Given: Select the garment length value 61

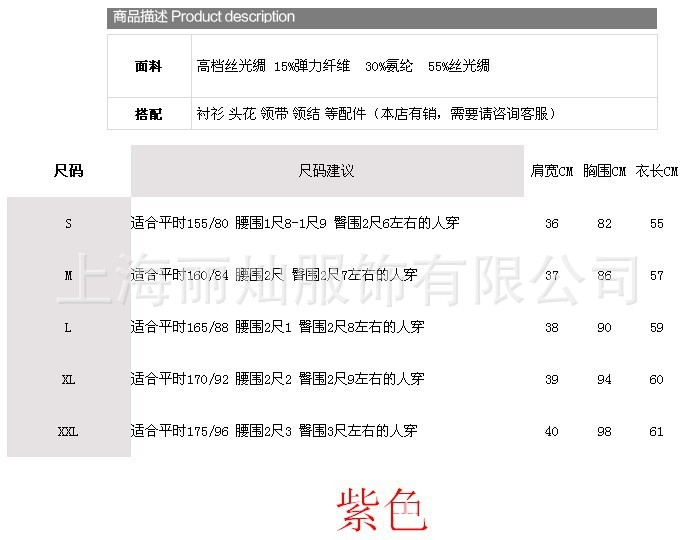Looking at the screenshot, I should [x=656, y=432].
